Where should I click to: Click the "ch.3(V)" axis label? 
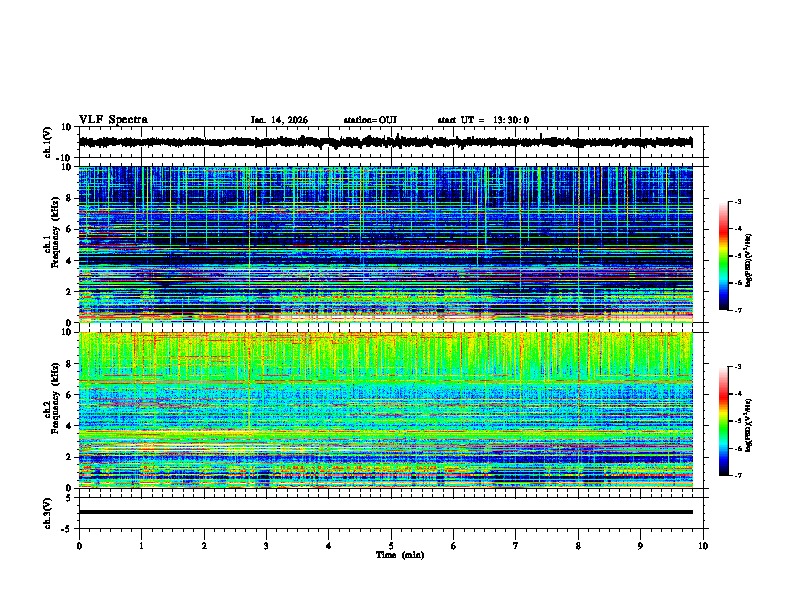(x=47, y=513)
